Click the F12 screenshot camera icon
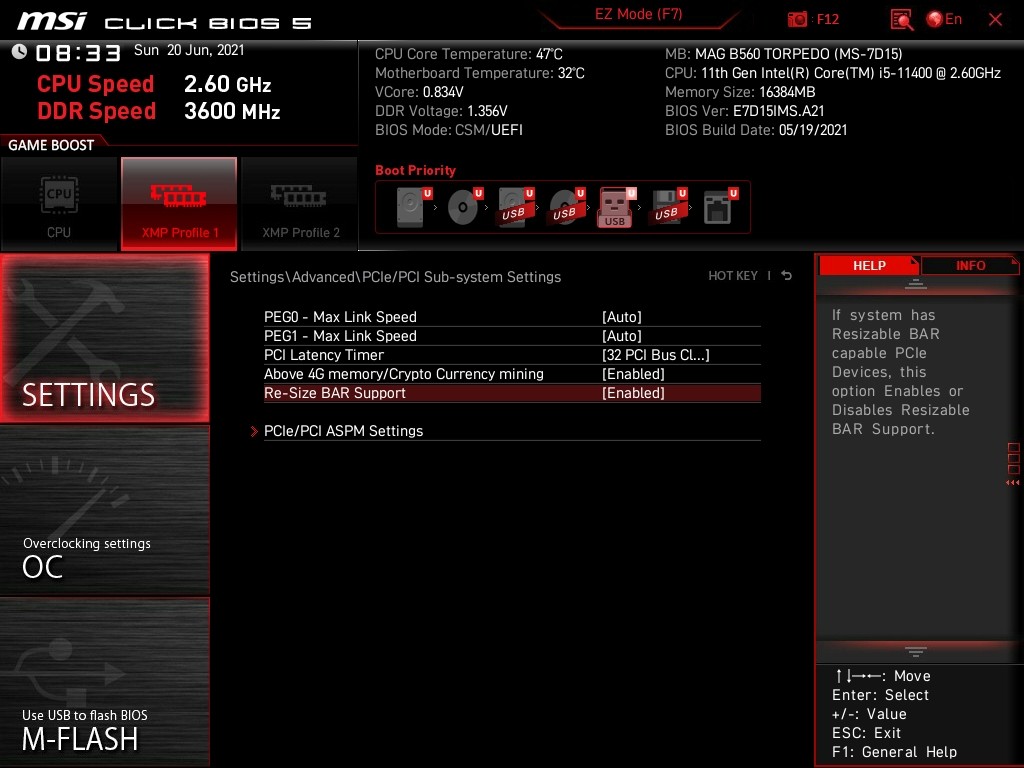 [x=798, y=19]
